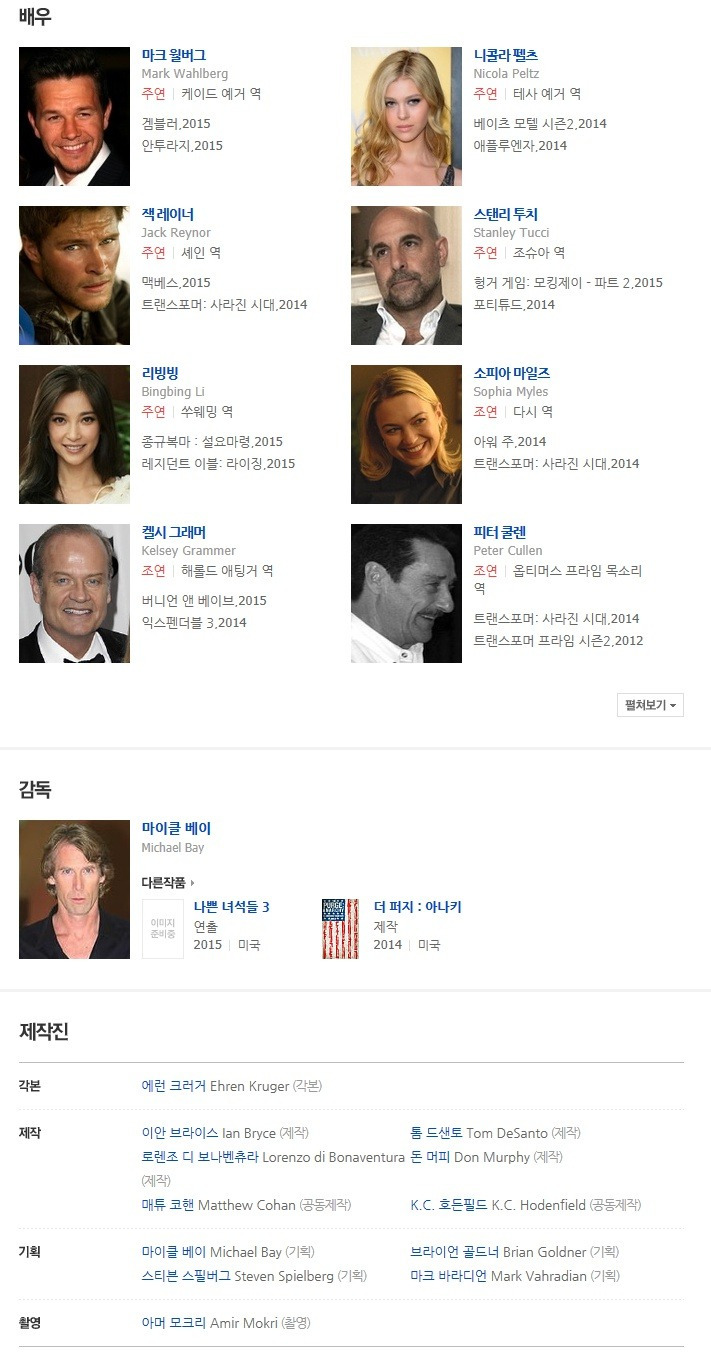The image size is (711, 1353).
Task: Open Sophia Myles's portrait image
Action: point(406,434)
